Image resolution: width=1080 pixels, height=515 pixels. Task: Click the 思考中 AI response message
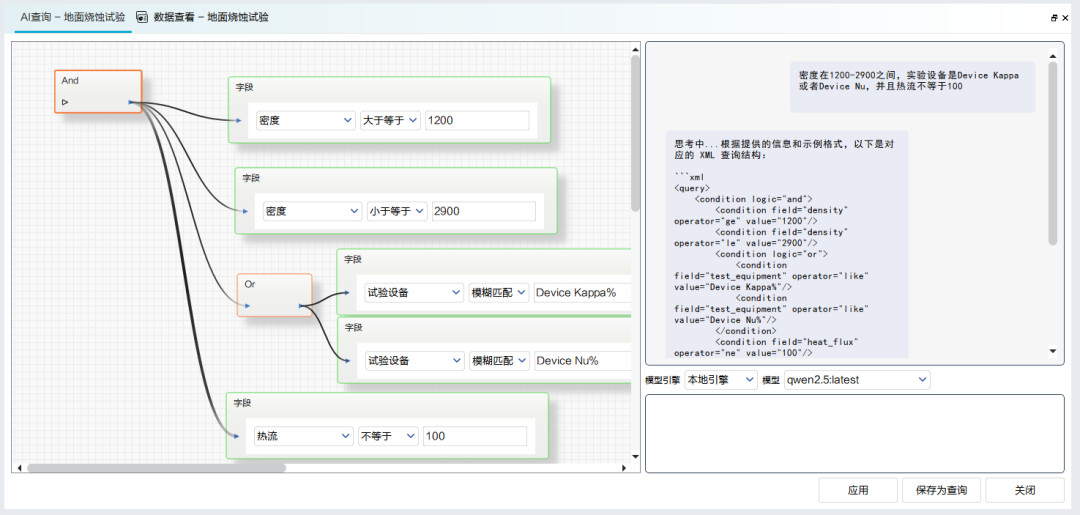(x=787, y=244)
